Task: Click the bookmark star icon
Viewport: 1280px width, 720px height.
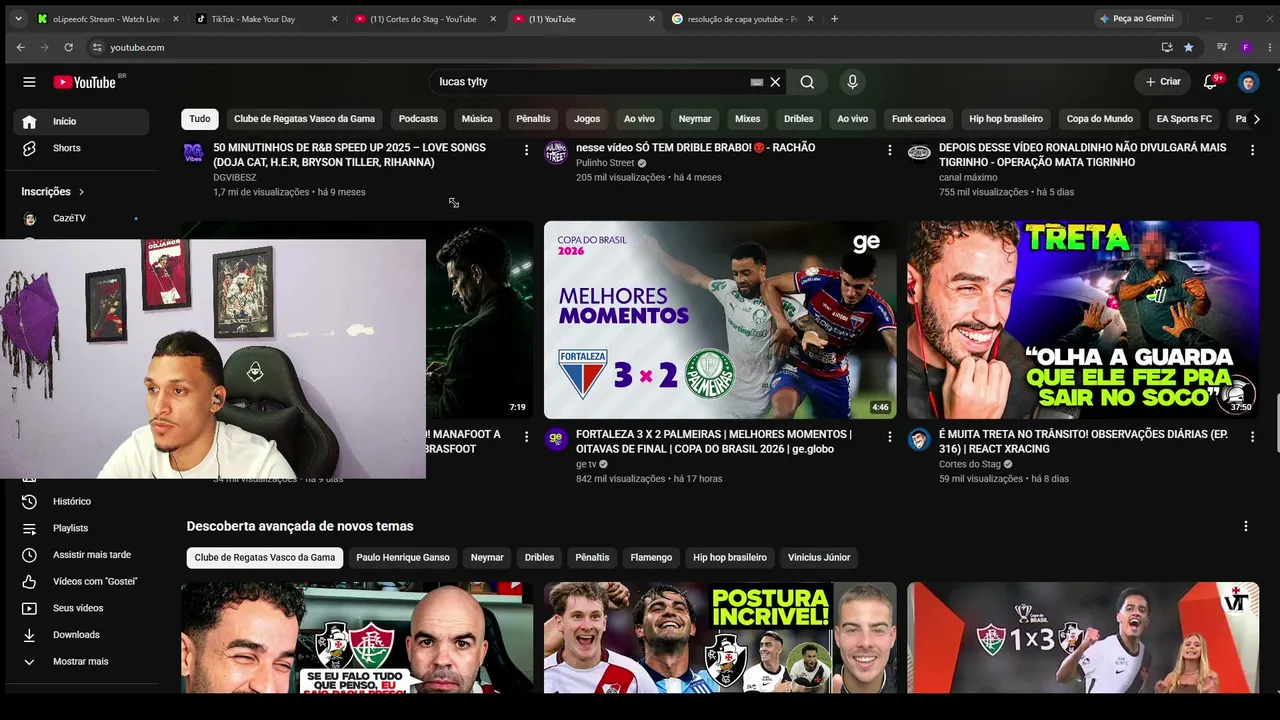Action: (1188, 47)
